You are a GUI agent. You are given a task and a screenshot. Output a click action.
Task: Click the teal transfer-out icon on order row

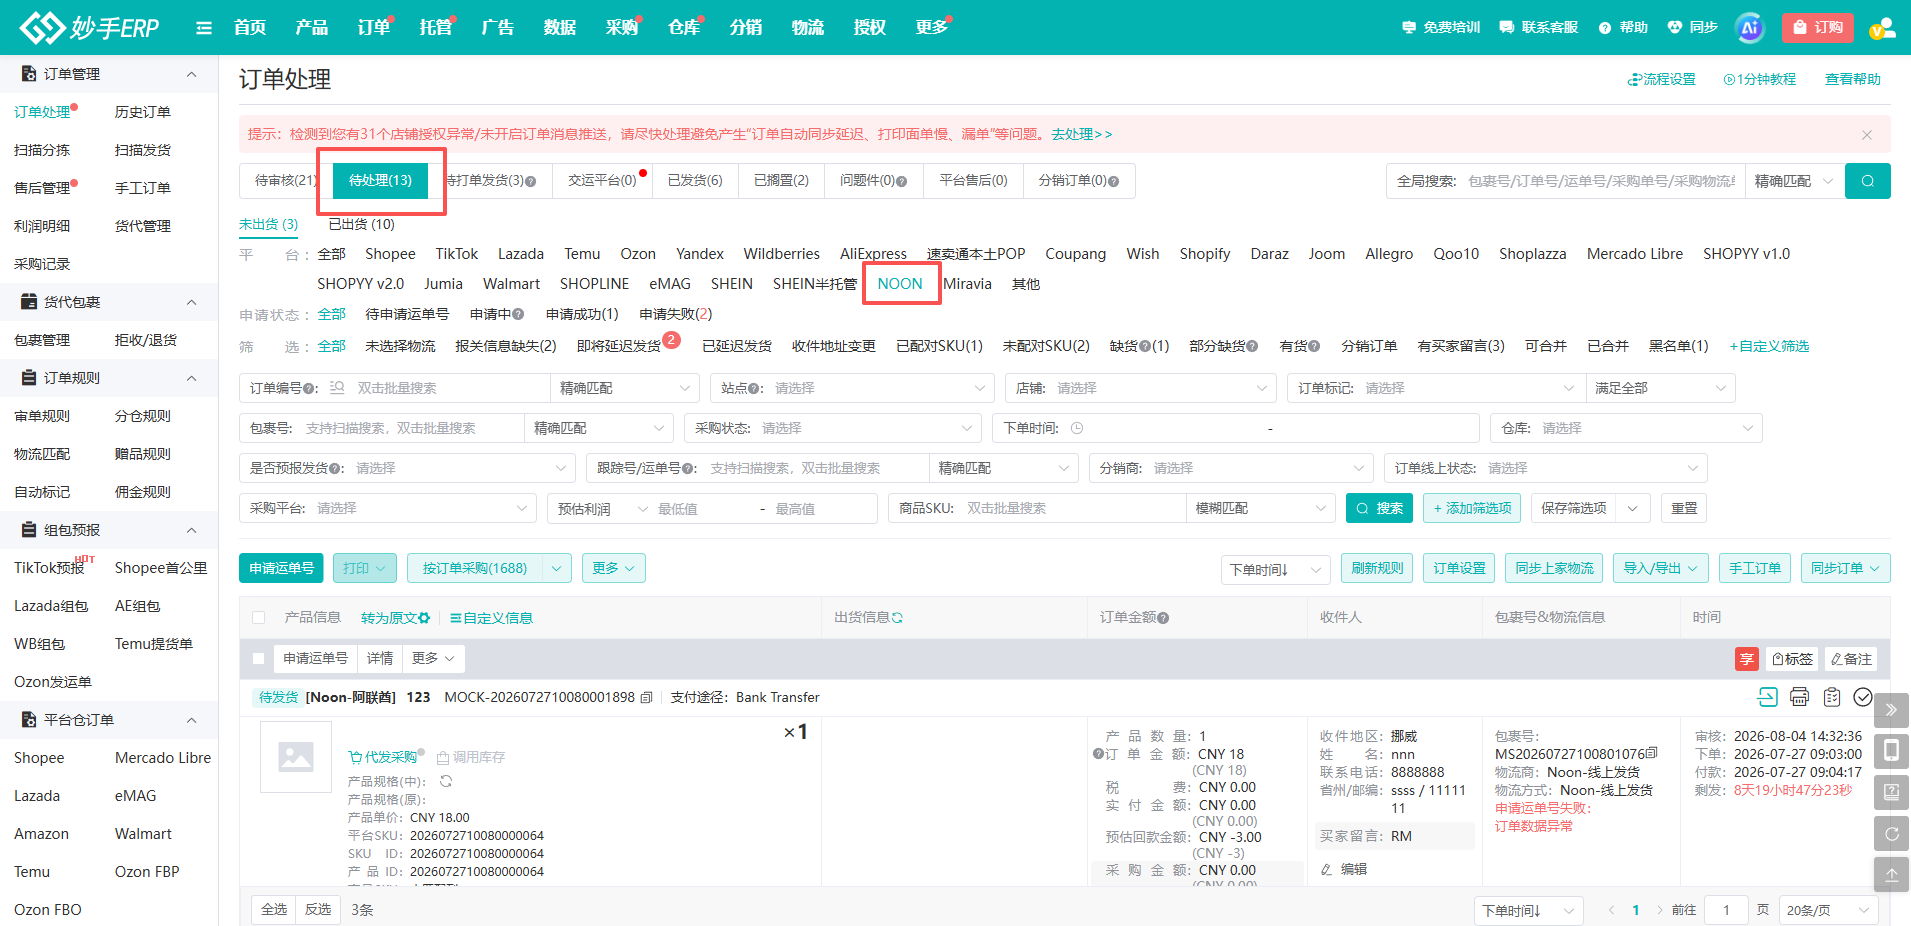pos(1767,697)
